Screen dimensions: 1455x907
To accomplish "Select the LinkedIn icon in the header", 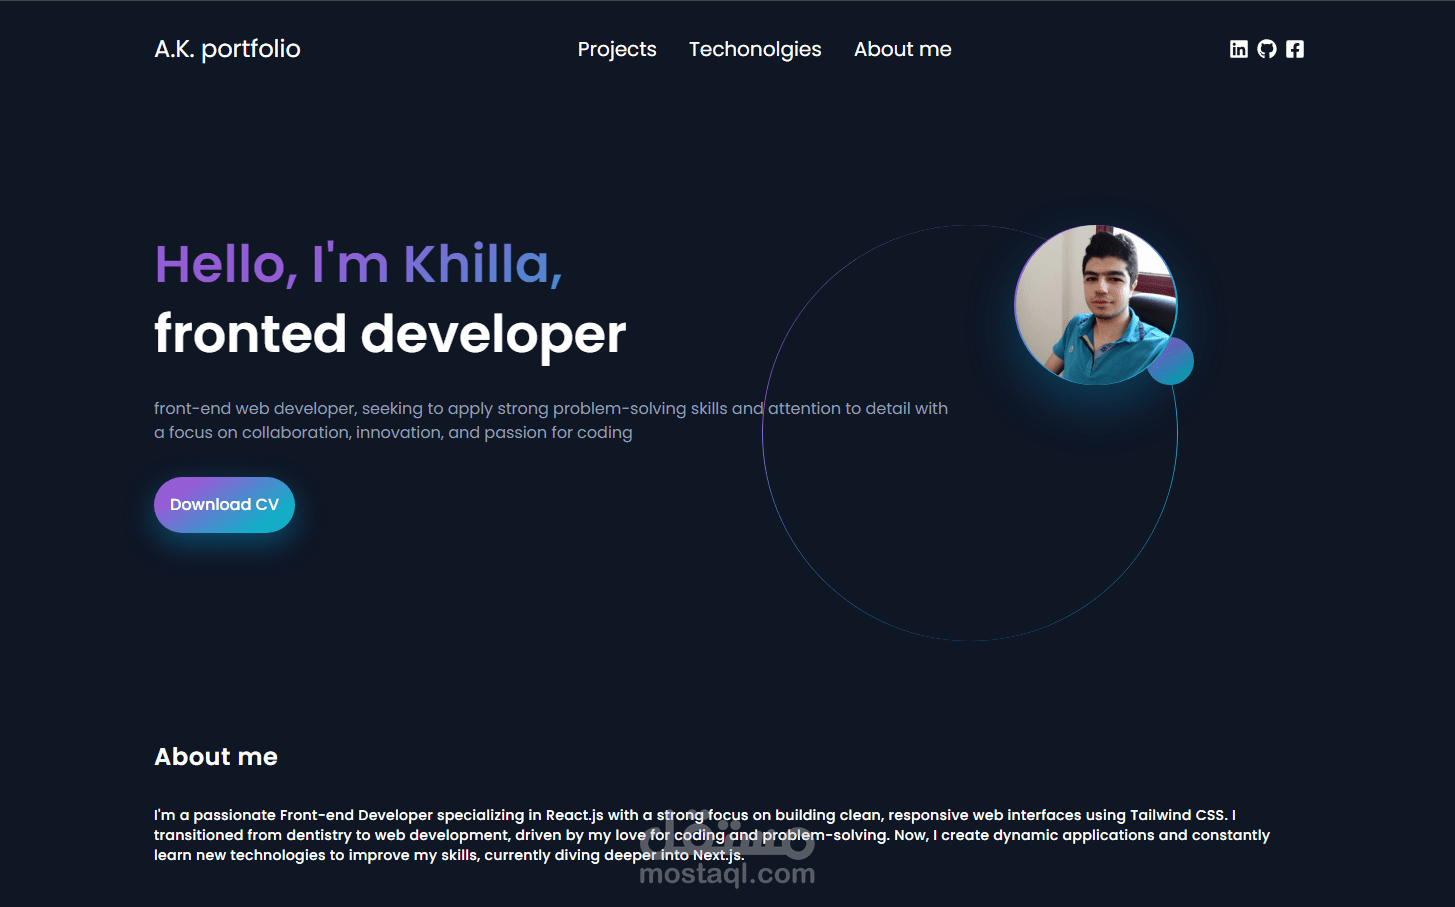I will 1239,48.
